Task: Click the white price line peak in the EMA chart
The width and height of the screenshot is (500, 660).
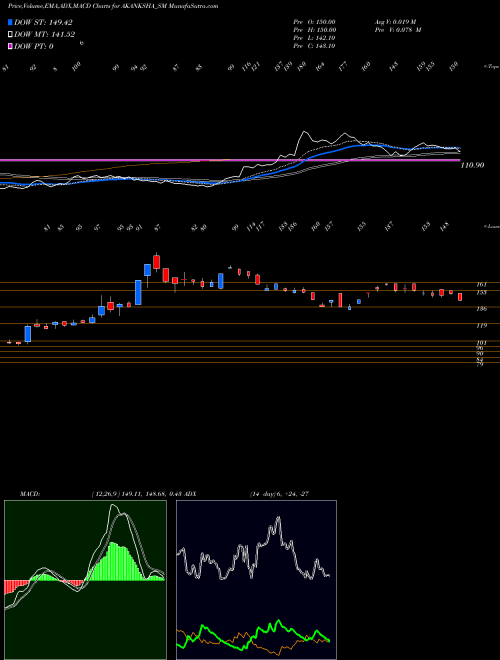Action: [x=304, y=133]
